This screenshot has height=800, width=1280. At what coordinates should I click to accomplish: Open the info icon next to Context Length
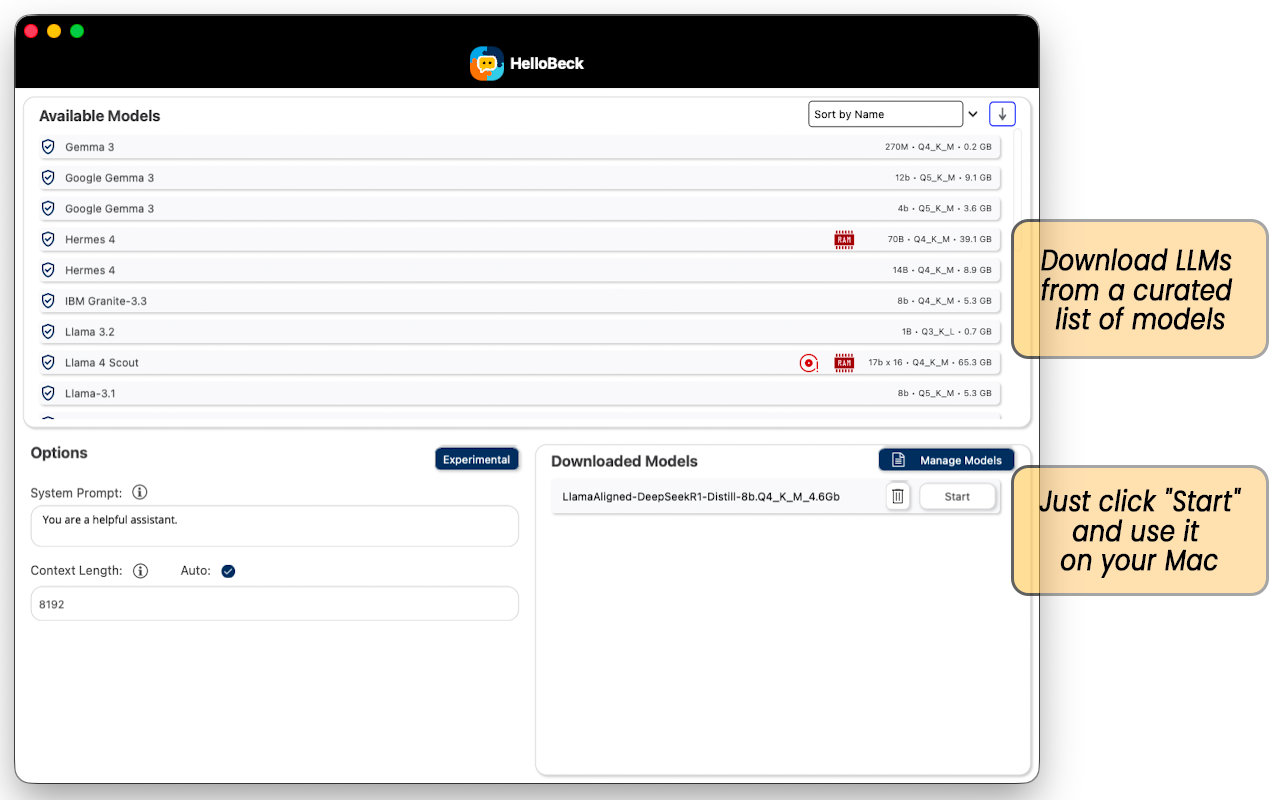(140, 571)
